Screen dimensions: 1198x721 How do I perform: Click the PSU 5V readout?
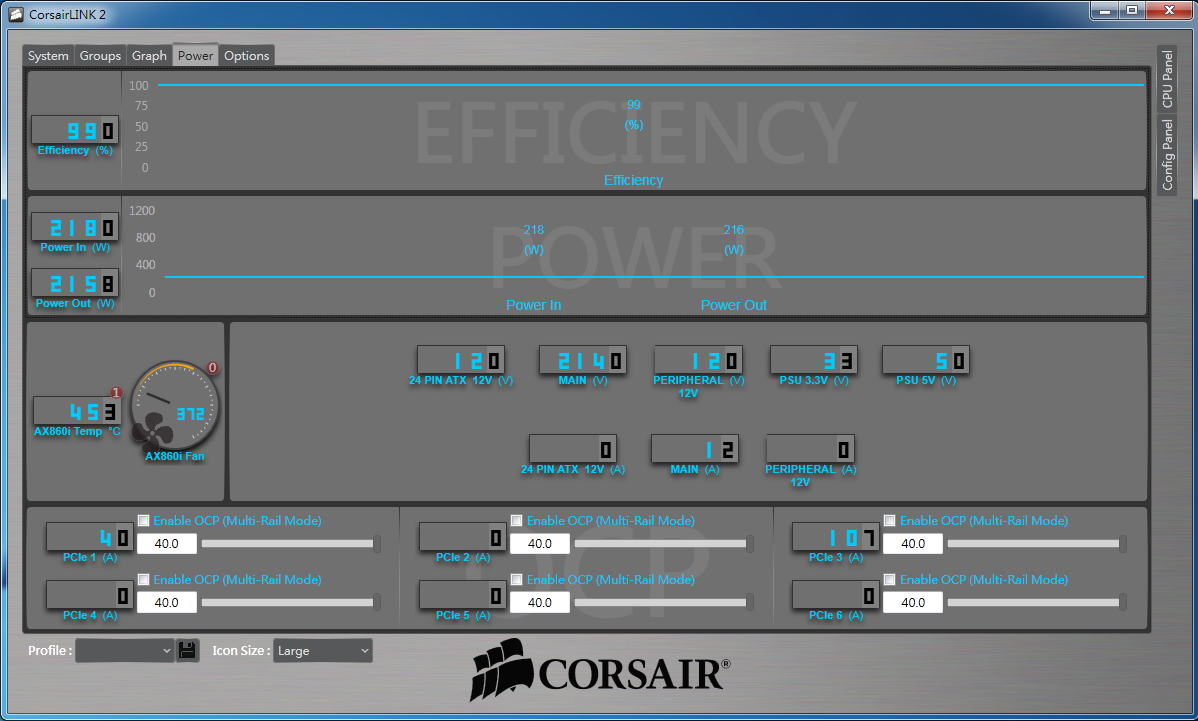pos(926,360)
